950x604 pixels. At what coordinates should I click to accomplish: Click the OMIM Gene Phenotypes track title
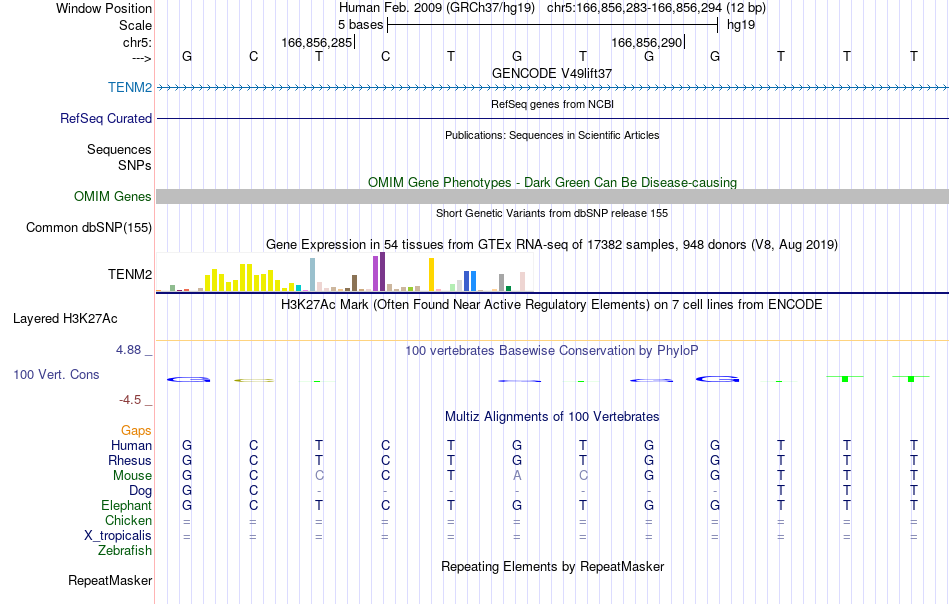(553, 182)
